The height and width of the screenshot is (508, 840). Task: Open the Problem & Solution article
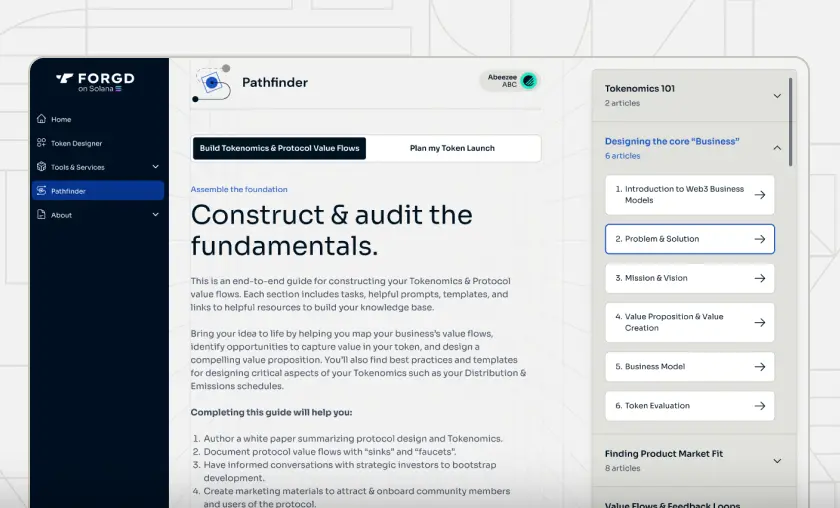(x=689, y=239)
